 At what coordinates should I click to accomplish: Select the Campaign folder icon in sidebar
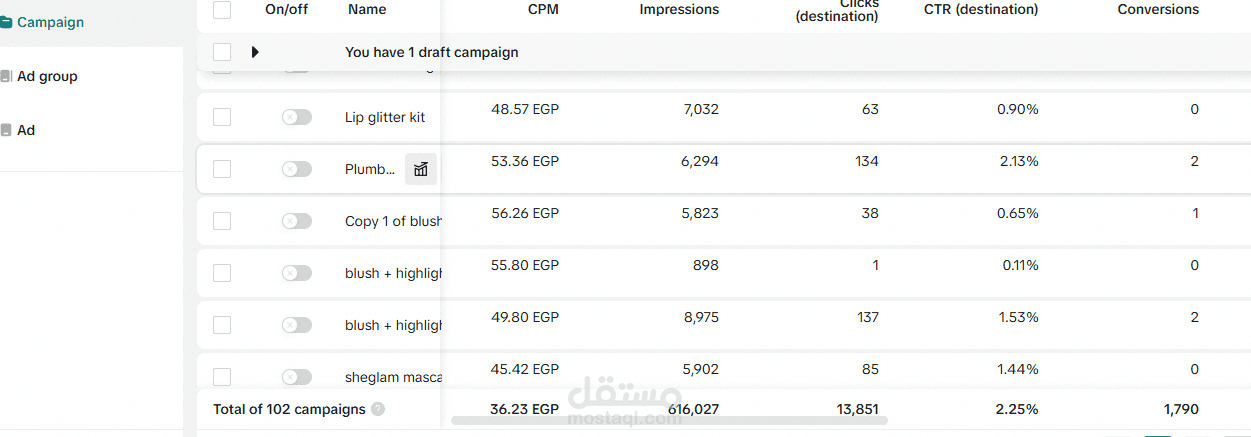click(6, 22)
